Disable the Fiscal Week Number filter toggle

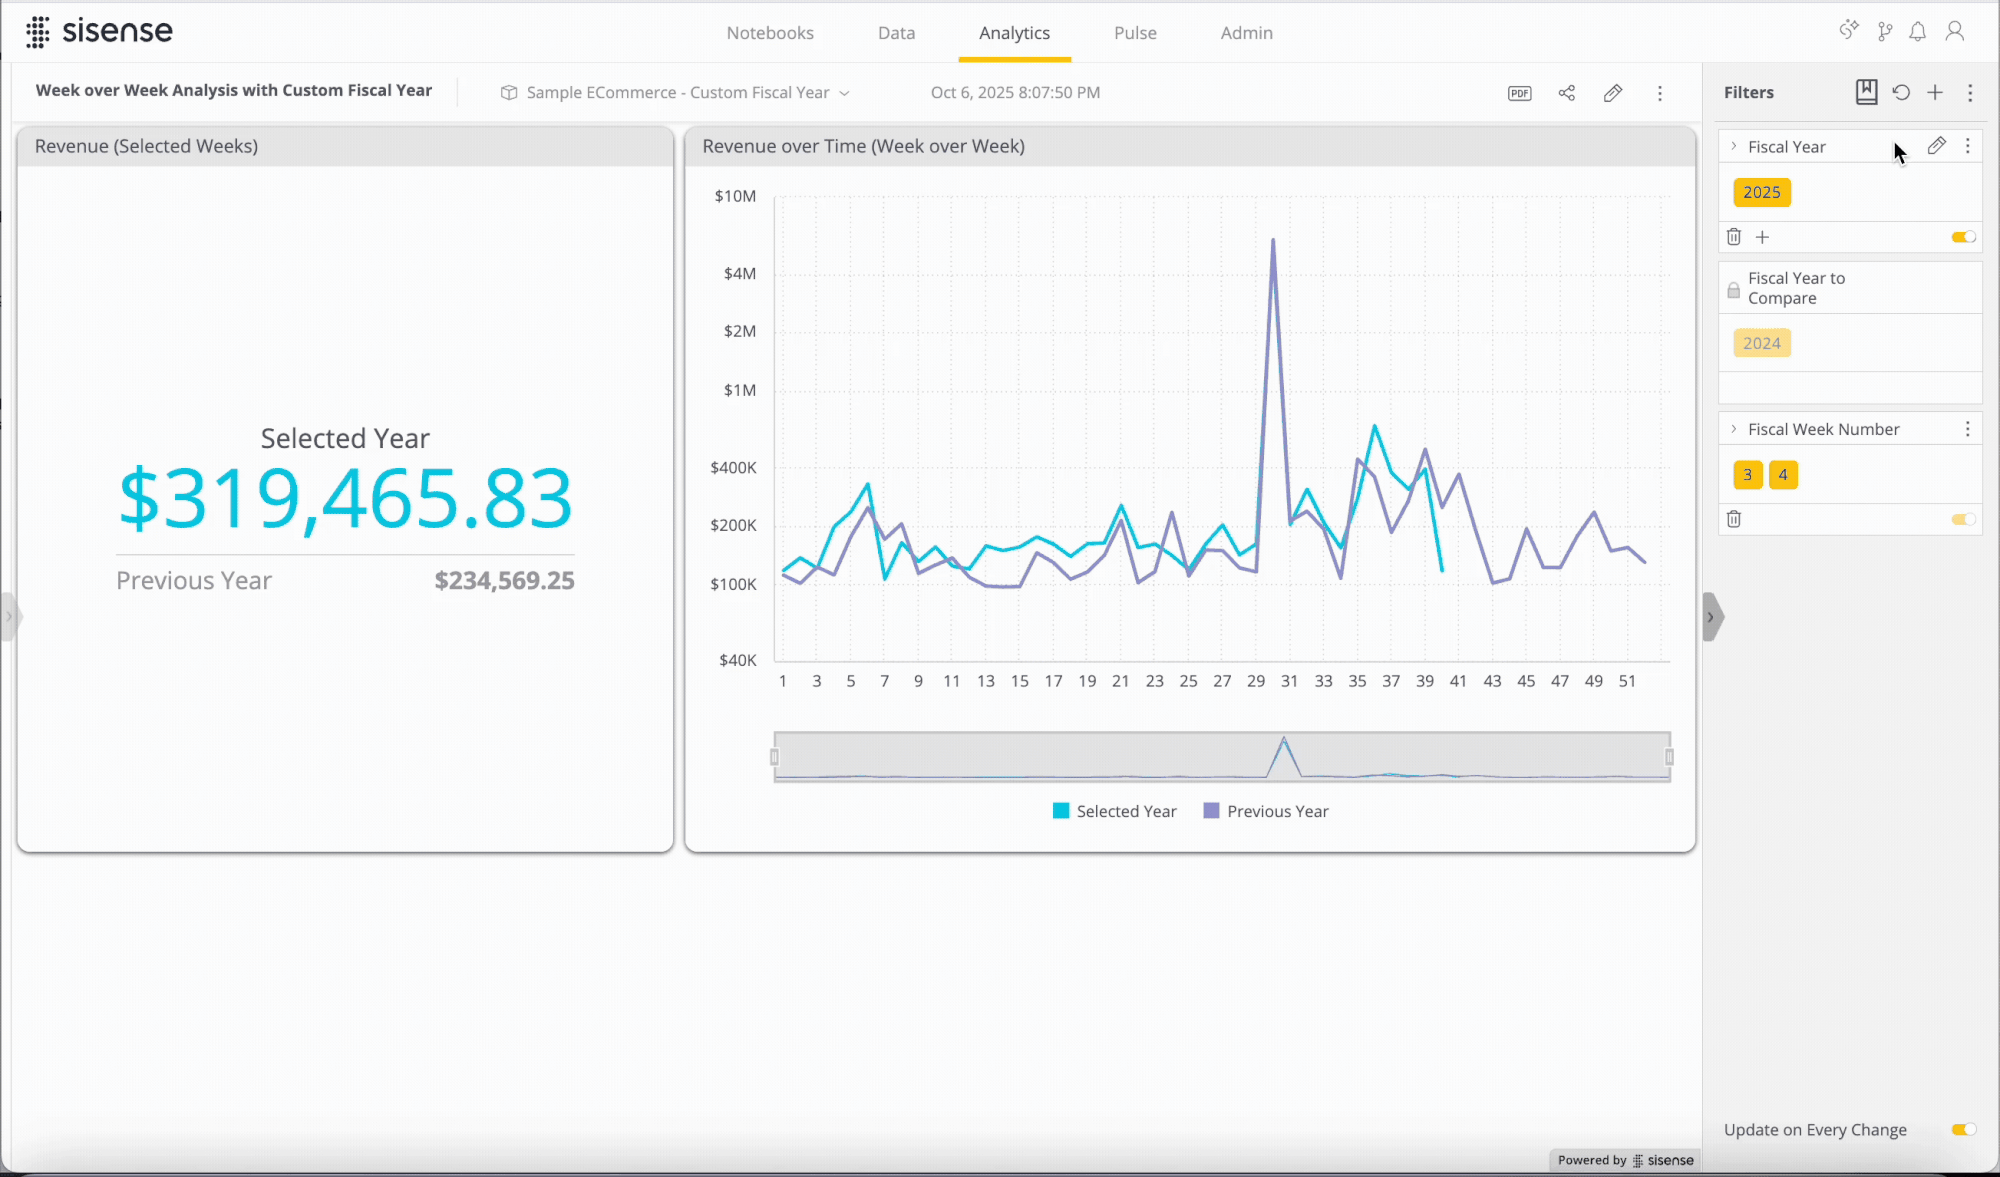click(1963, 519)
